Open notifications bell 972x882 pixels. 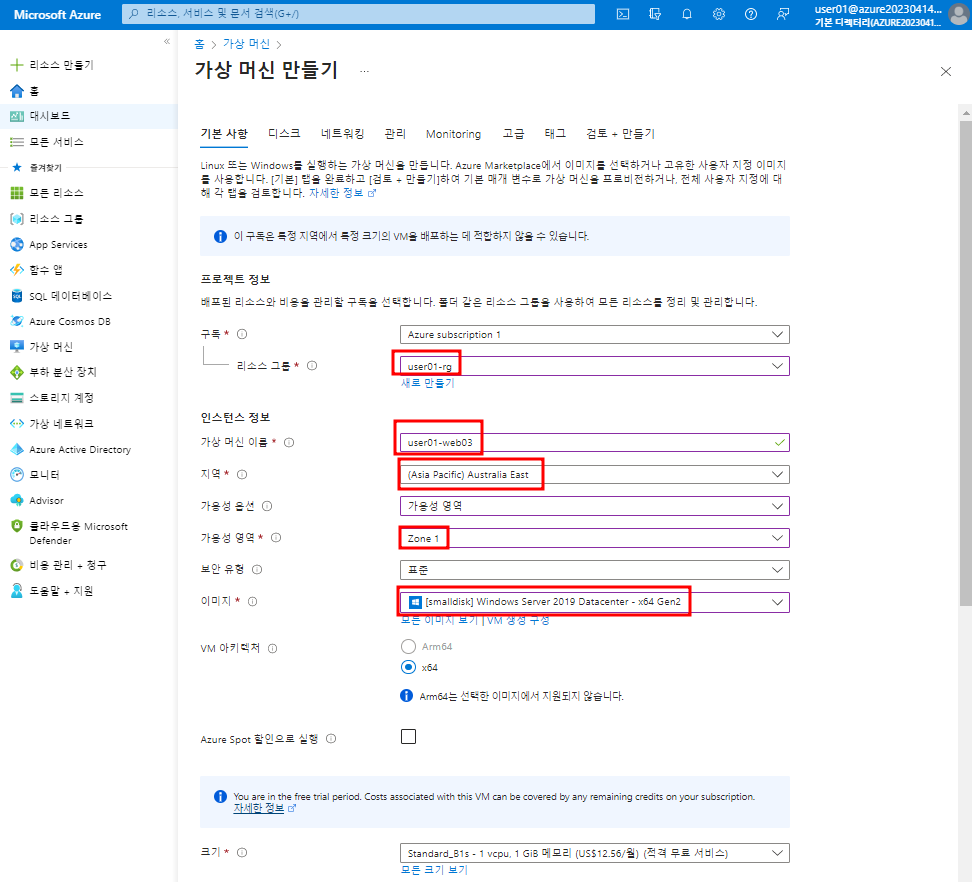pyautogui.click(x=687, y=14)
